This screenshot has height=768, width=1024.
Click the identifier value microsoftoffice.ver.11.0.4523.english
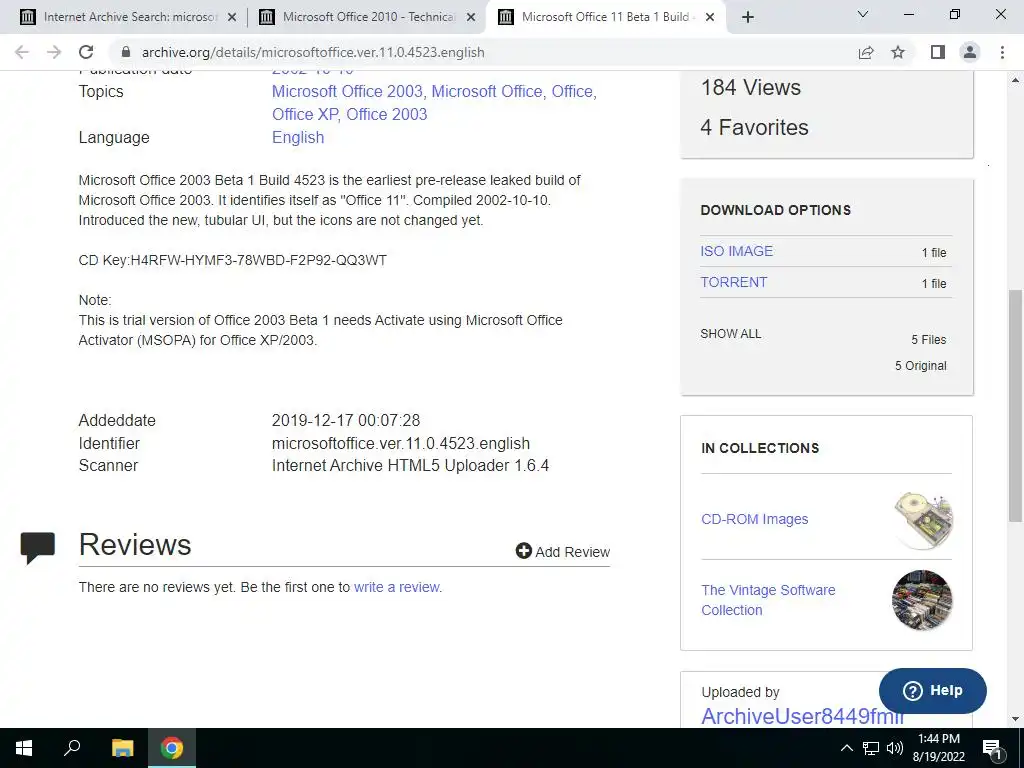tap(401, 443)
